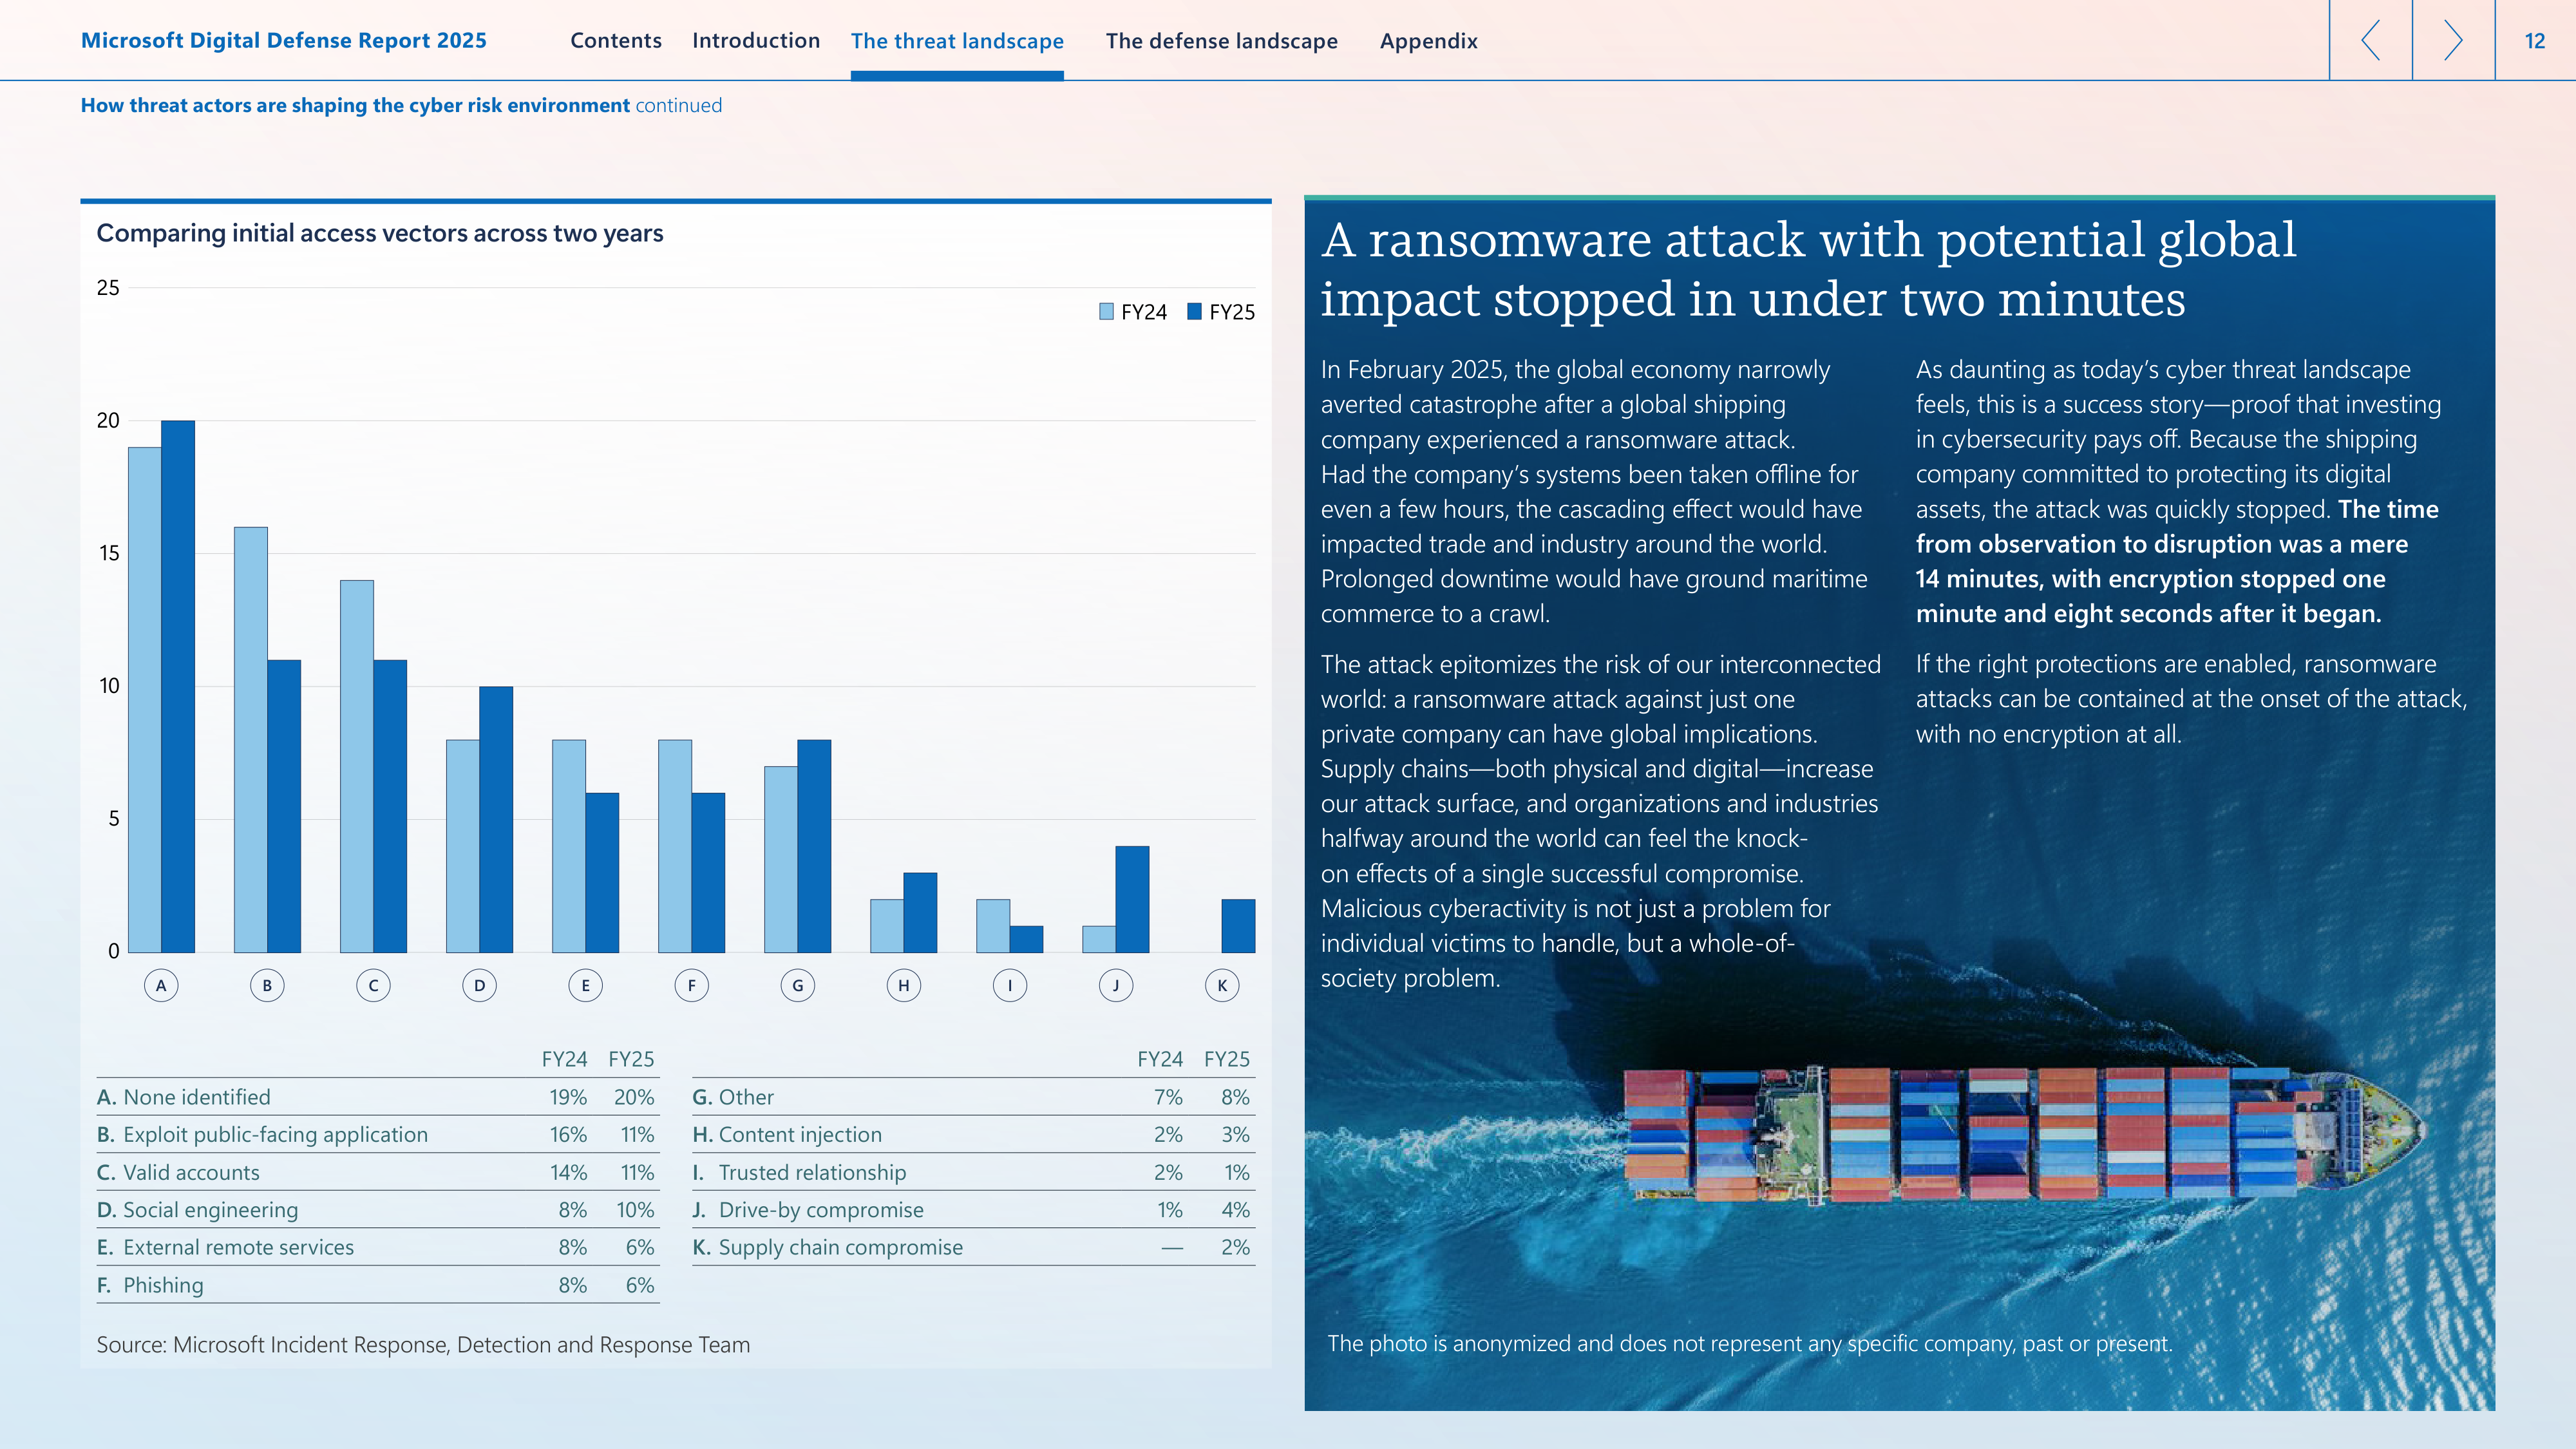Click the 'I. Trusted relationship' row label
This screenshot has width=2576, height=1449.
(799, 1172)
